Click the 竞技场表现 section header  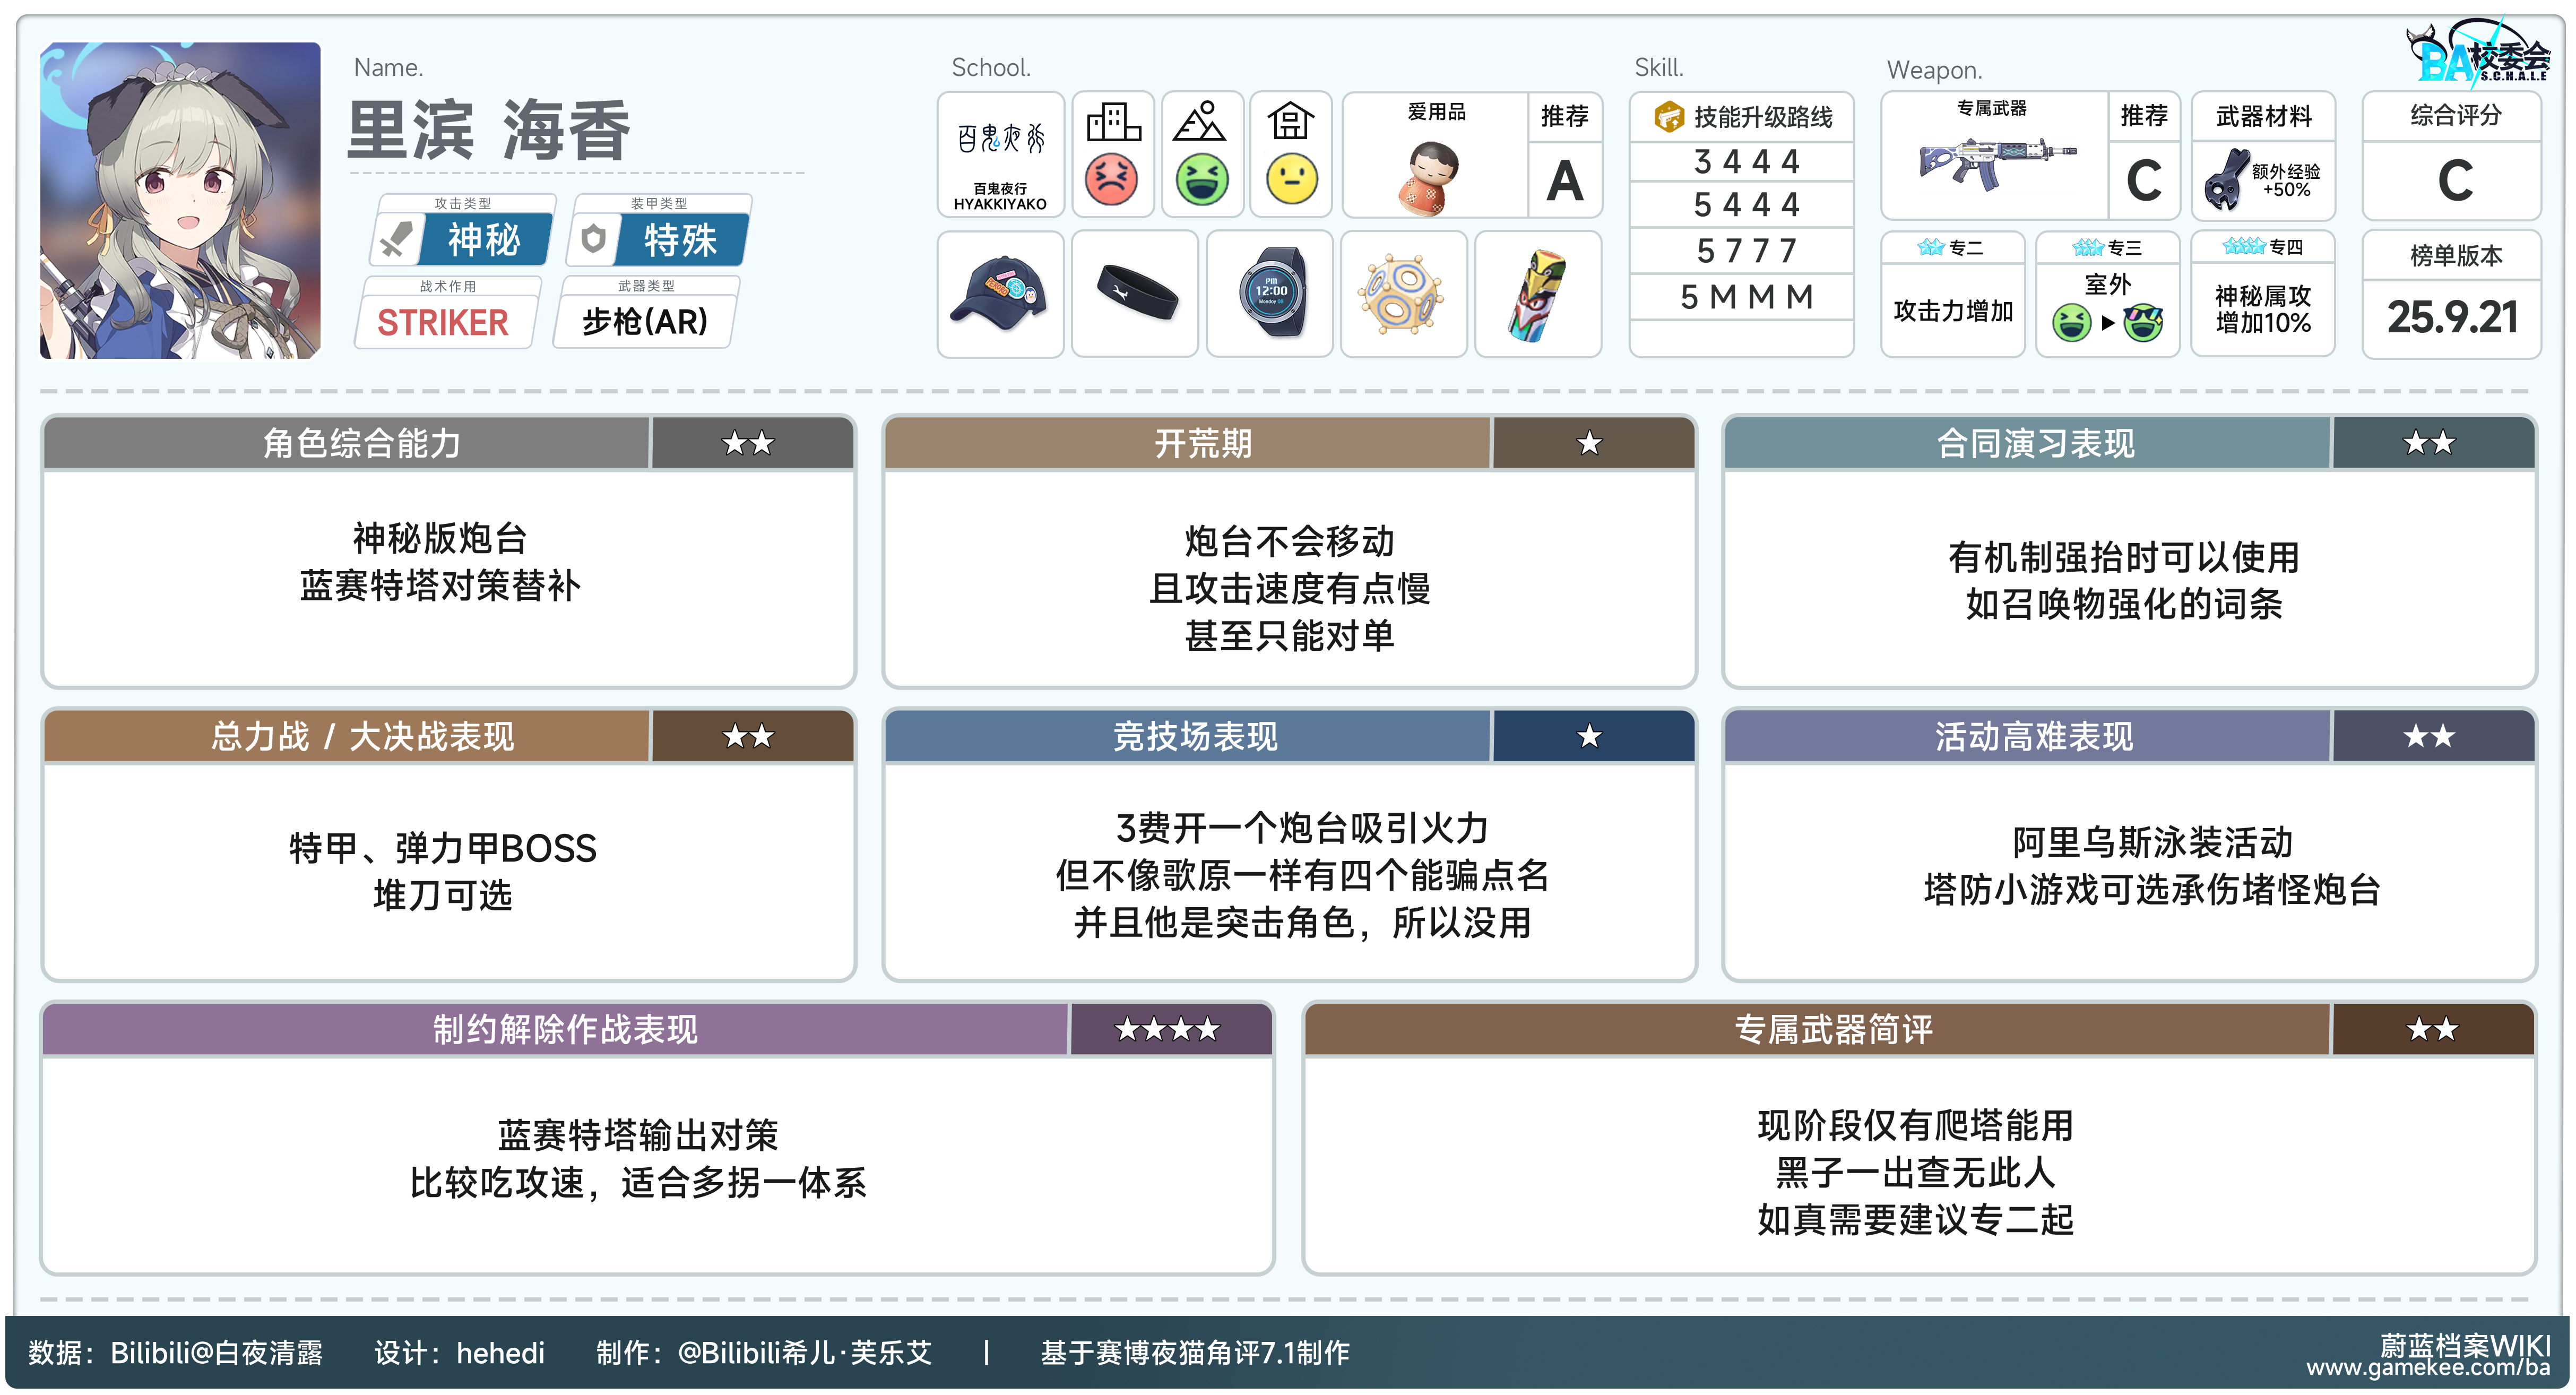[x=1195, y=737]
